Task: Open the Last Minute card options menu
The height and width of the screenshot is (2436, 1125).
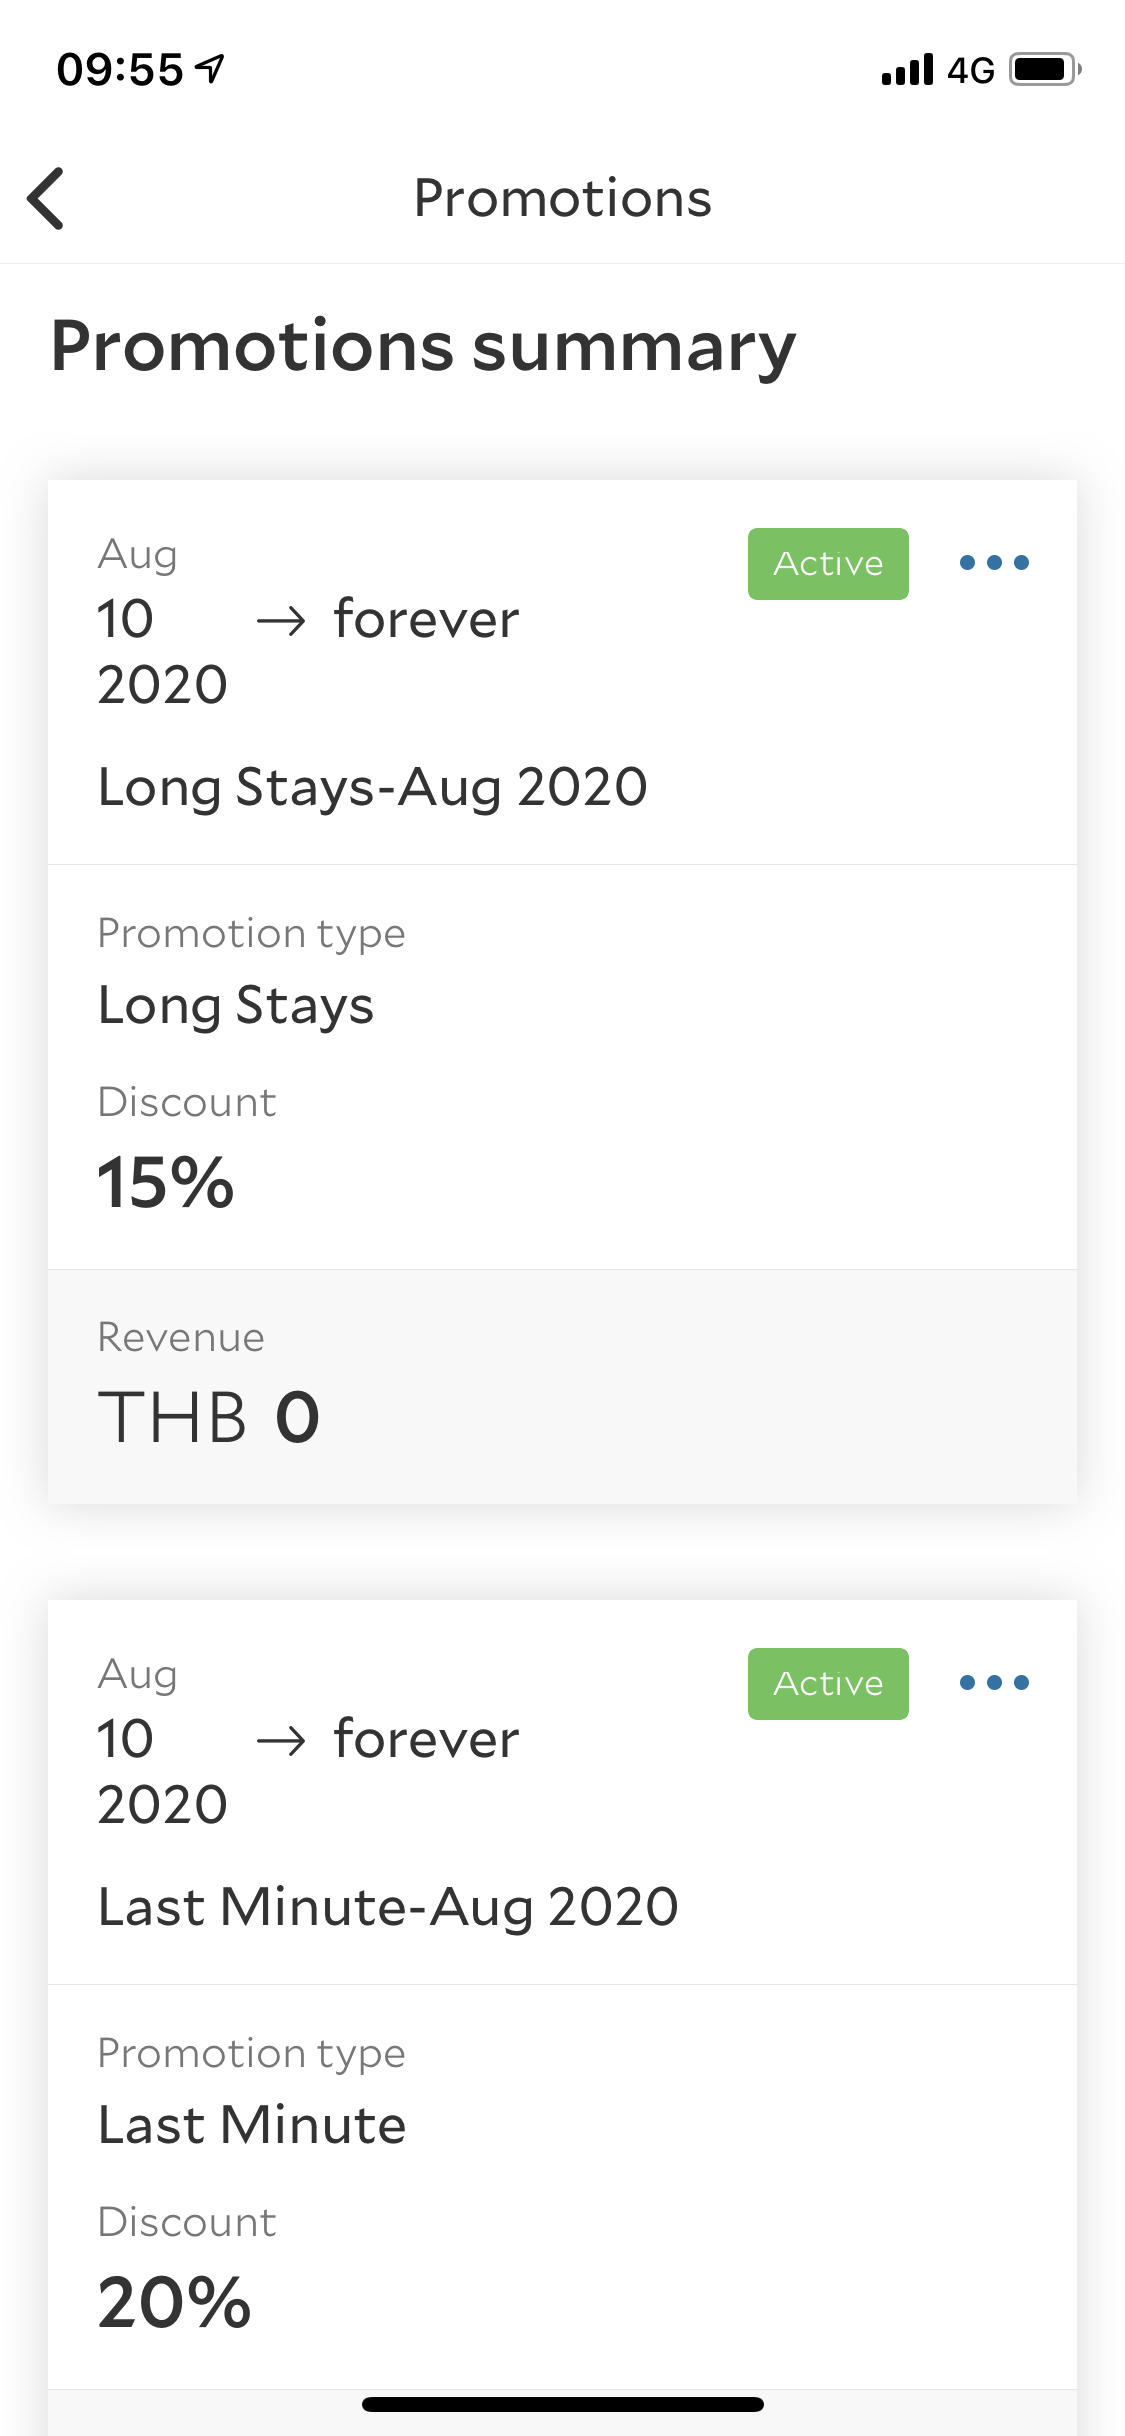Action: 994,1683
